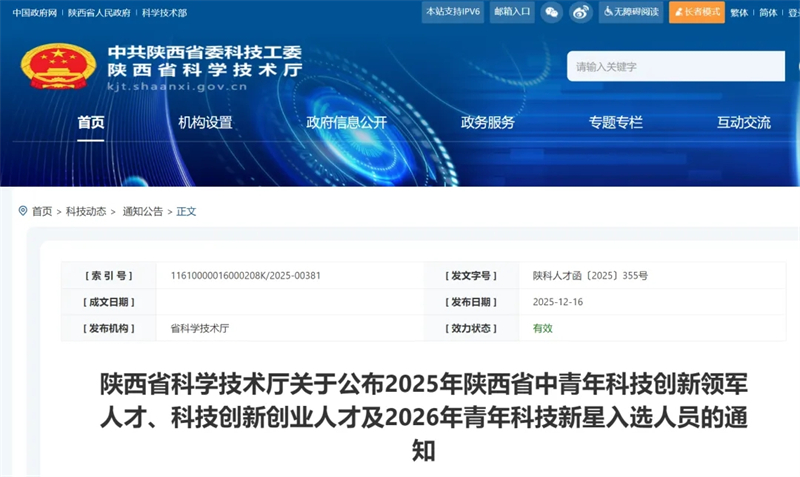This screenshot has height=477, width=800.
Task: Toggle 长者模式 elder mode
Action: tap(696, 12)
